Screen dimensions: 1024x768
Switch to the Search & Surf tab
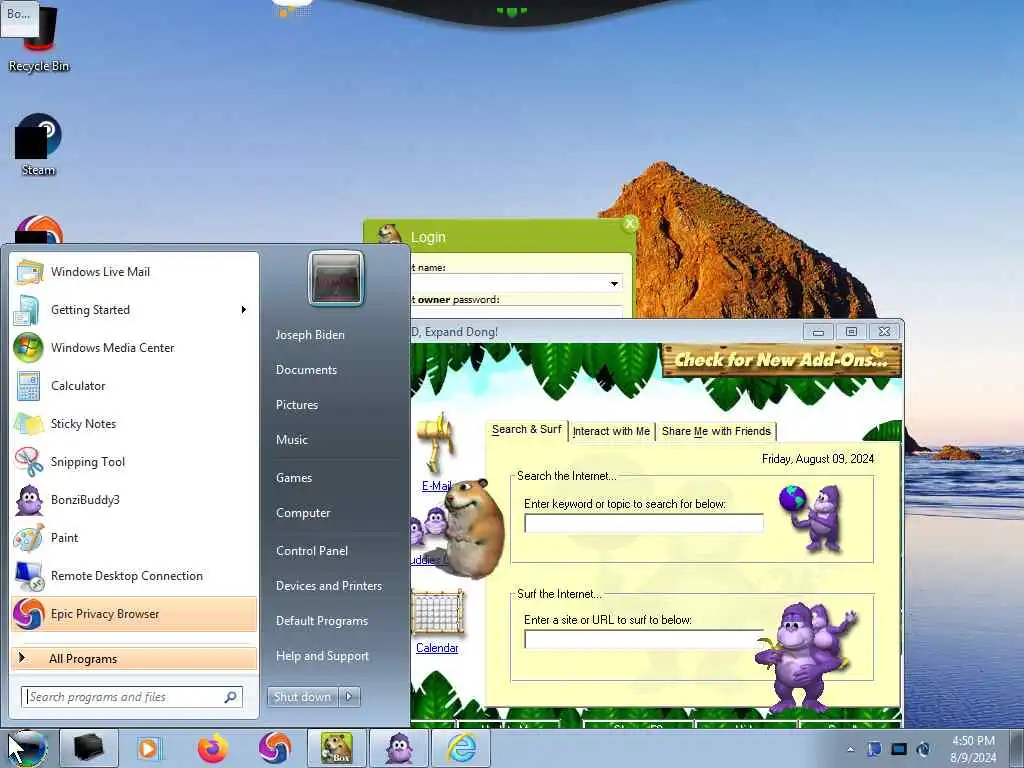(x=526, y=430)
